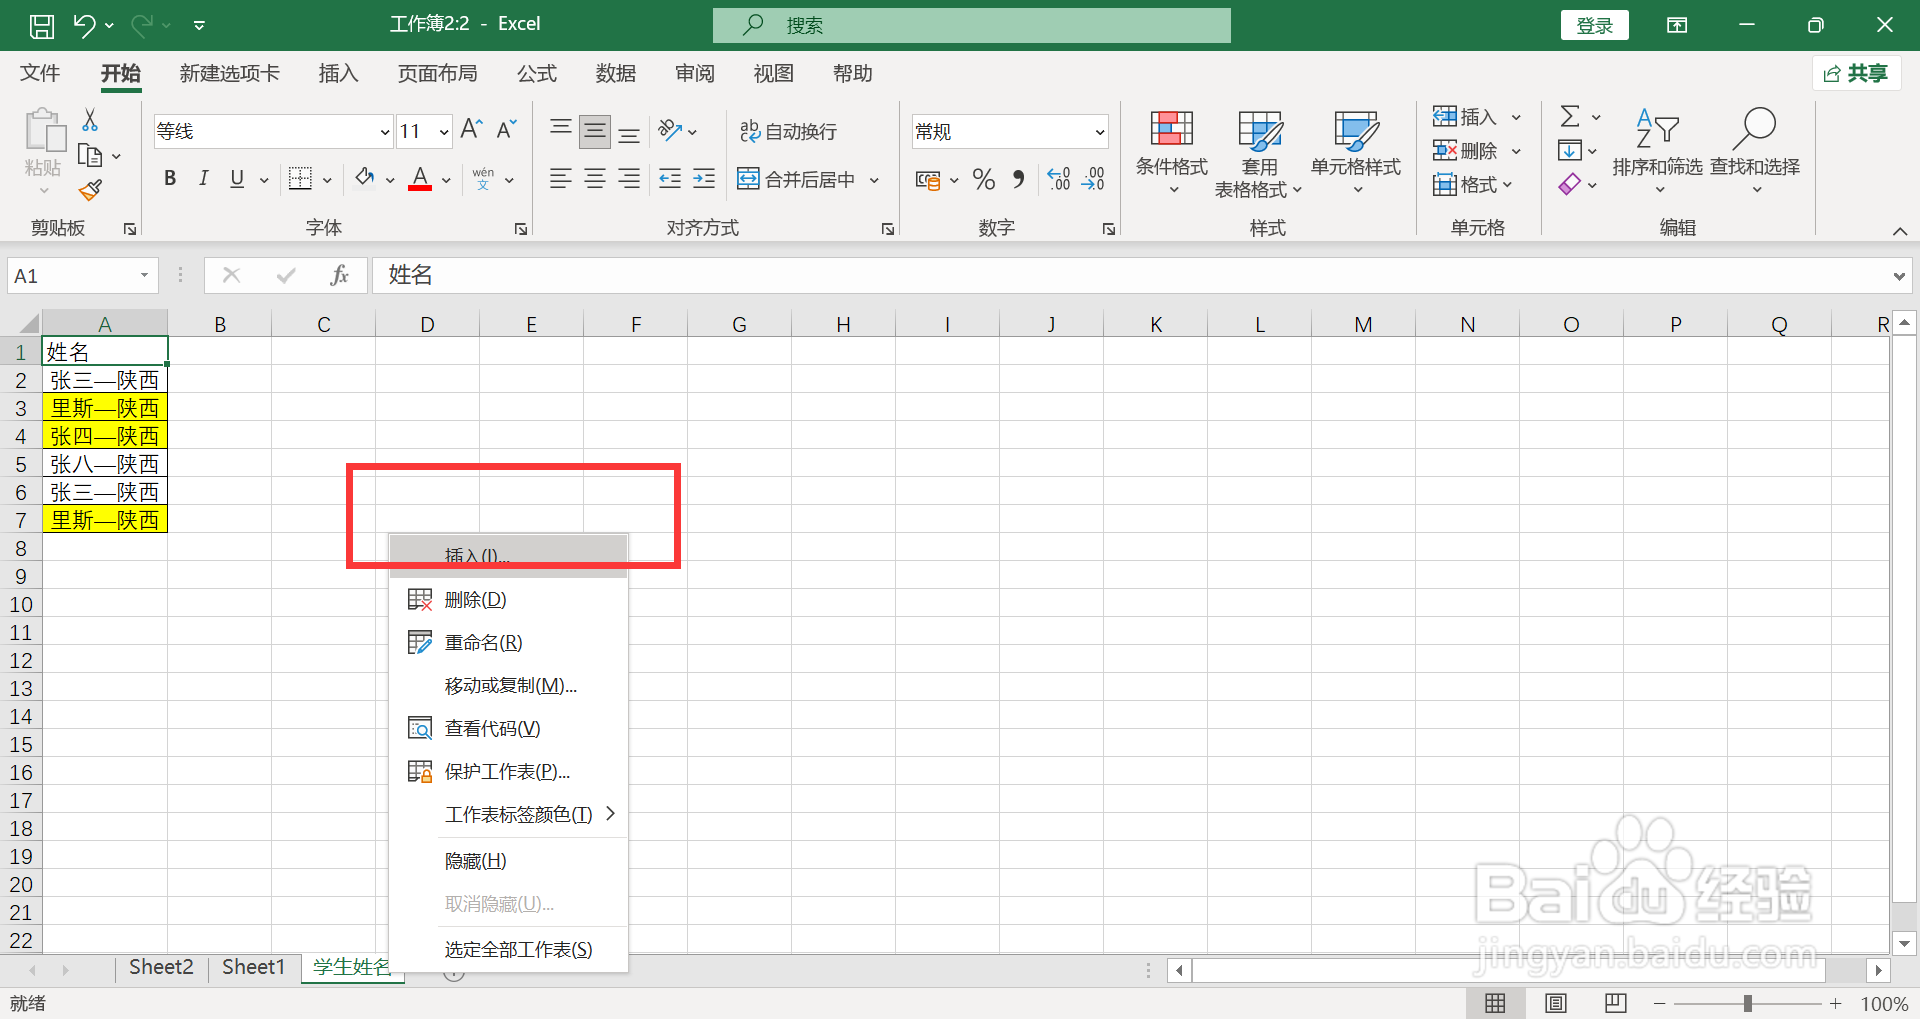Open the font name dropdown (等线)
Viewport: 1920px width, 1019px height.
tap(385, 132)
